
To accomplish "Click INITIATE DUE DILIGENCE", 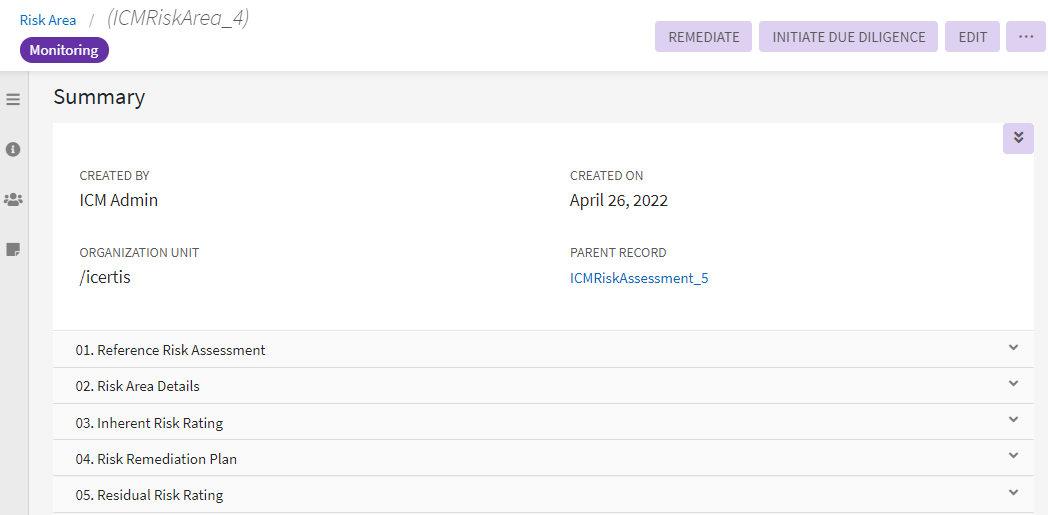I will 848,37.
